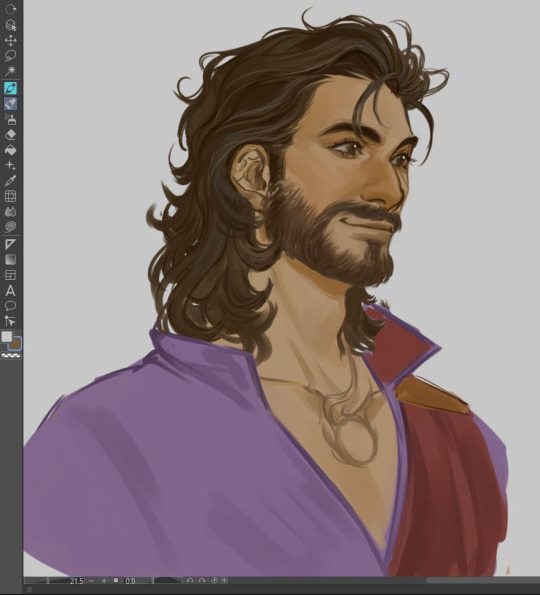Click the zoom in plus button
540x595 pixels.
point(104,581)
